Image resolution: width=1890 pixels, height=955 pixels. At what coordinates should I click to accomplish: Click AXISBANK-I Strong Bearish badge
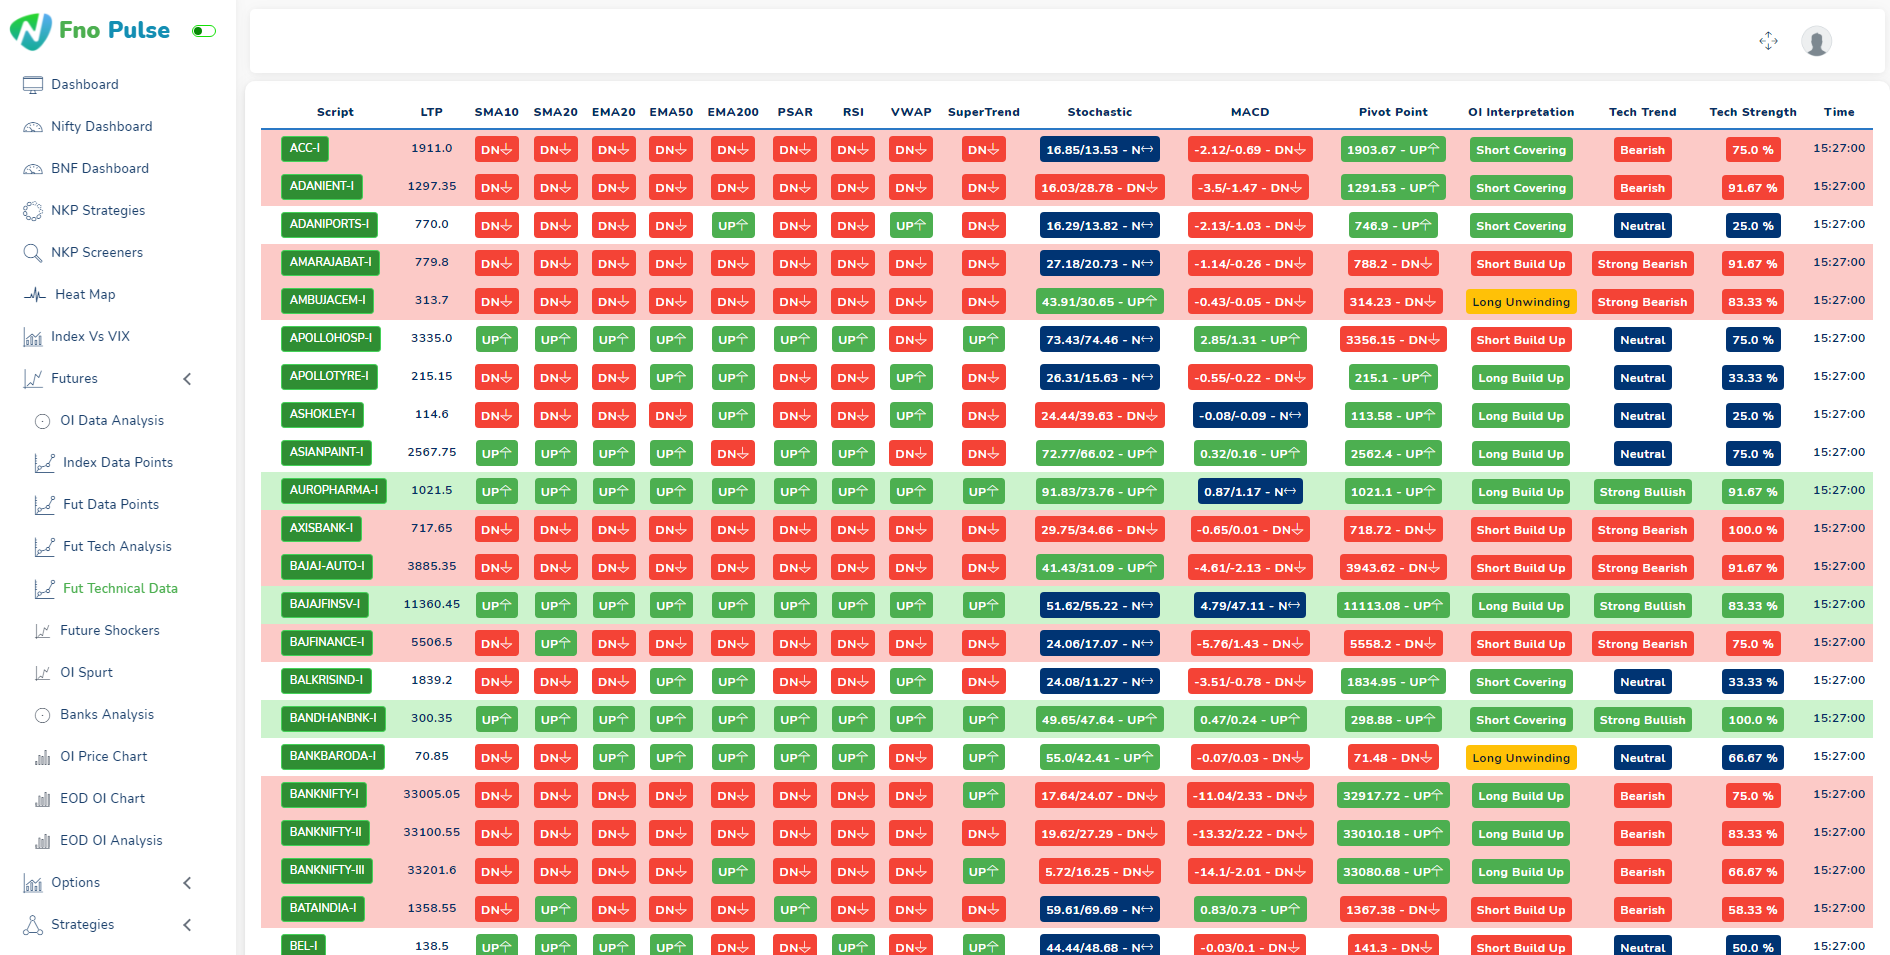(1641, 530)
